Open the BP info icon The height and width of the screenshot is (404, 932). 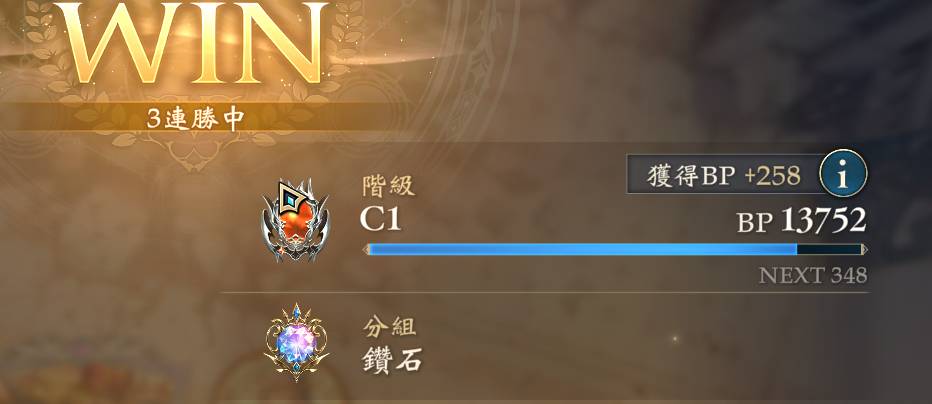pyautogui.click(x=843, y=173)
